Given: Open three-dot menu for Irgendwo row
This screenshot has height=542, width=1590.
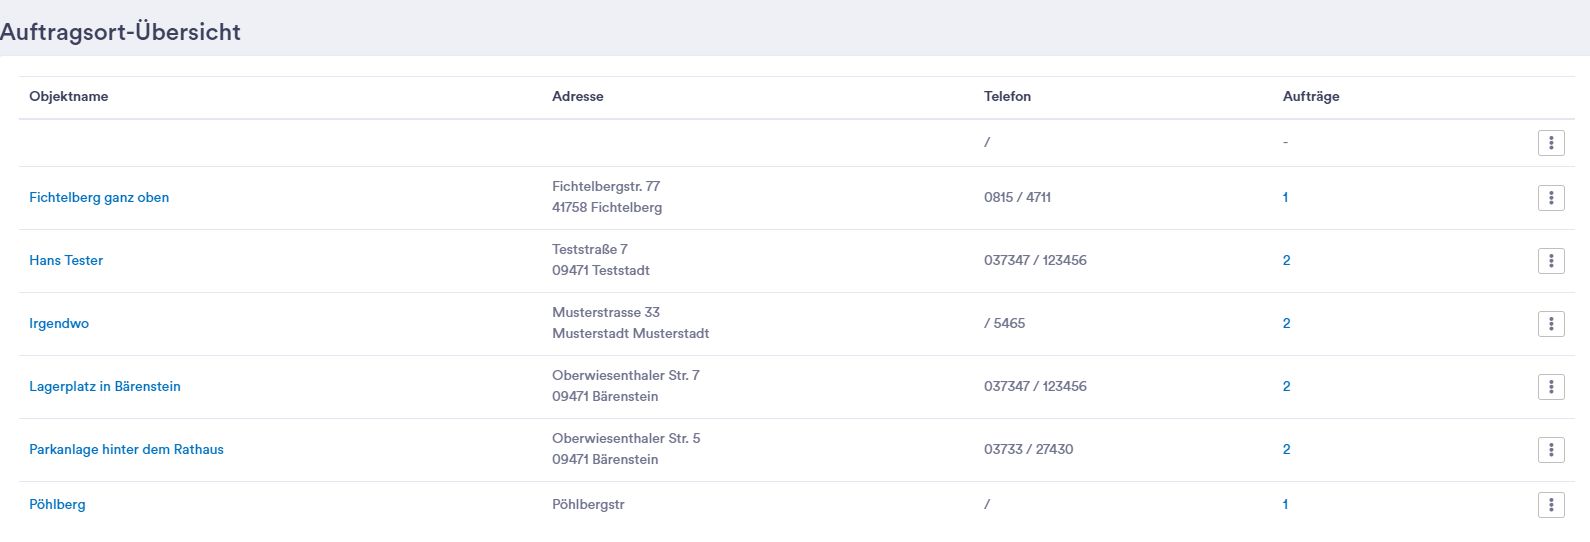Looking at the screenshot, I should pyautogui.click(x=1551, y=324).
